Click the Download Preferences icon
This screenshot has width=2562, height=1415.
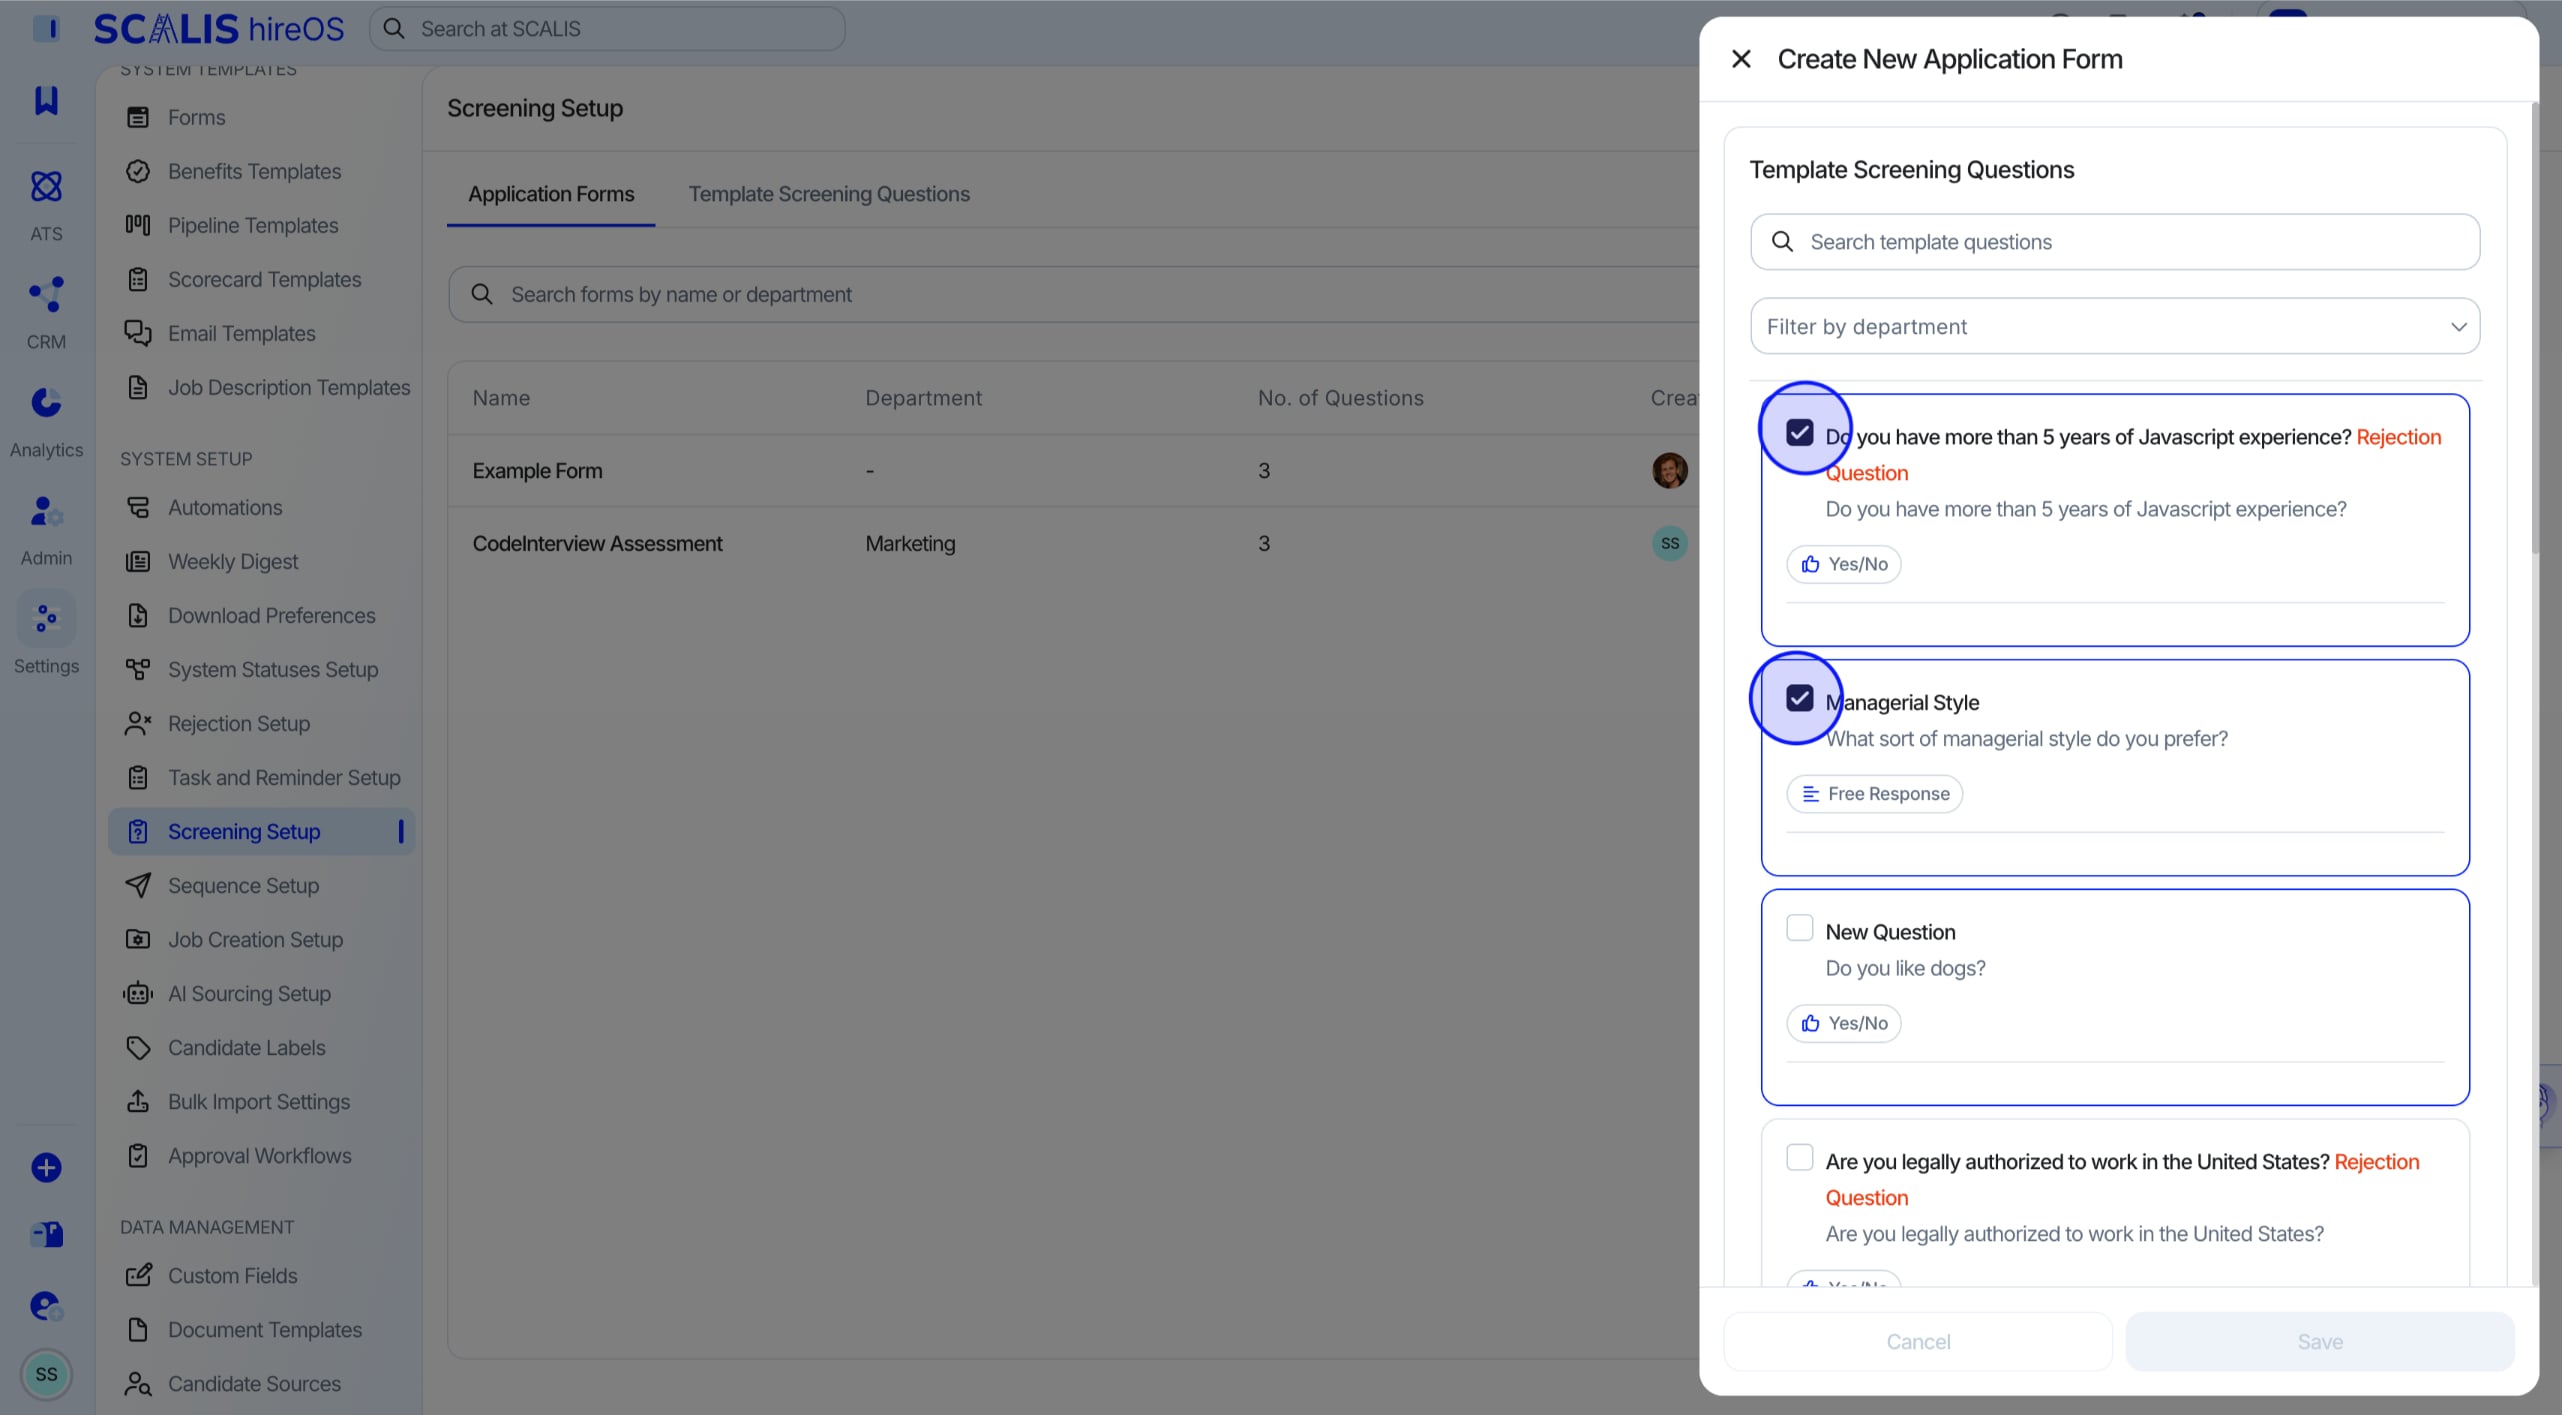(x=138, y=615)
